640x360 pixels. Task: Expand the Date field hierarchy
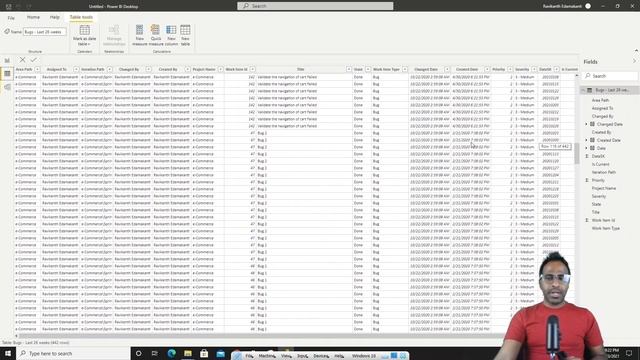(x=587, y=148)
